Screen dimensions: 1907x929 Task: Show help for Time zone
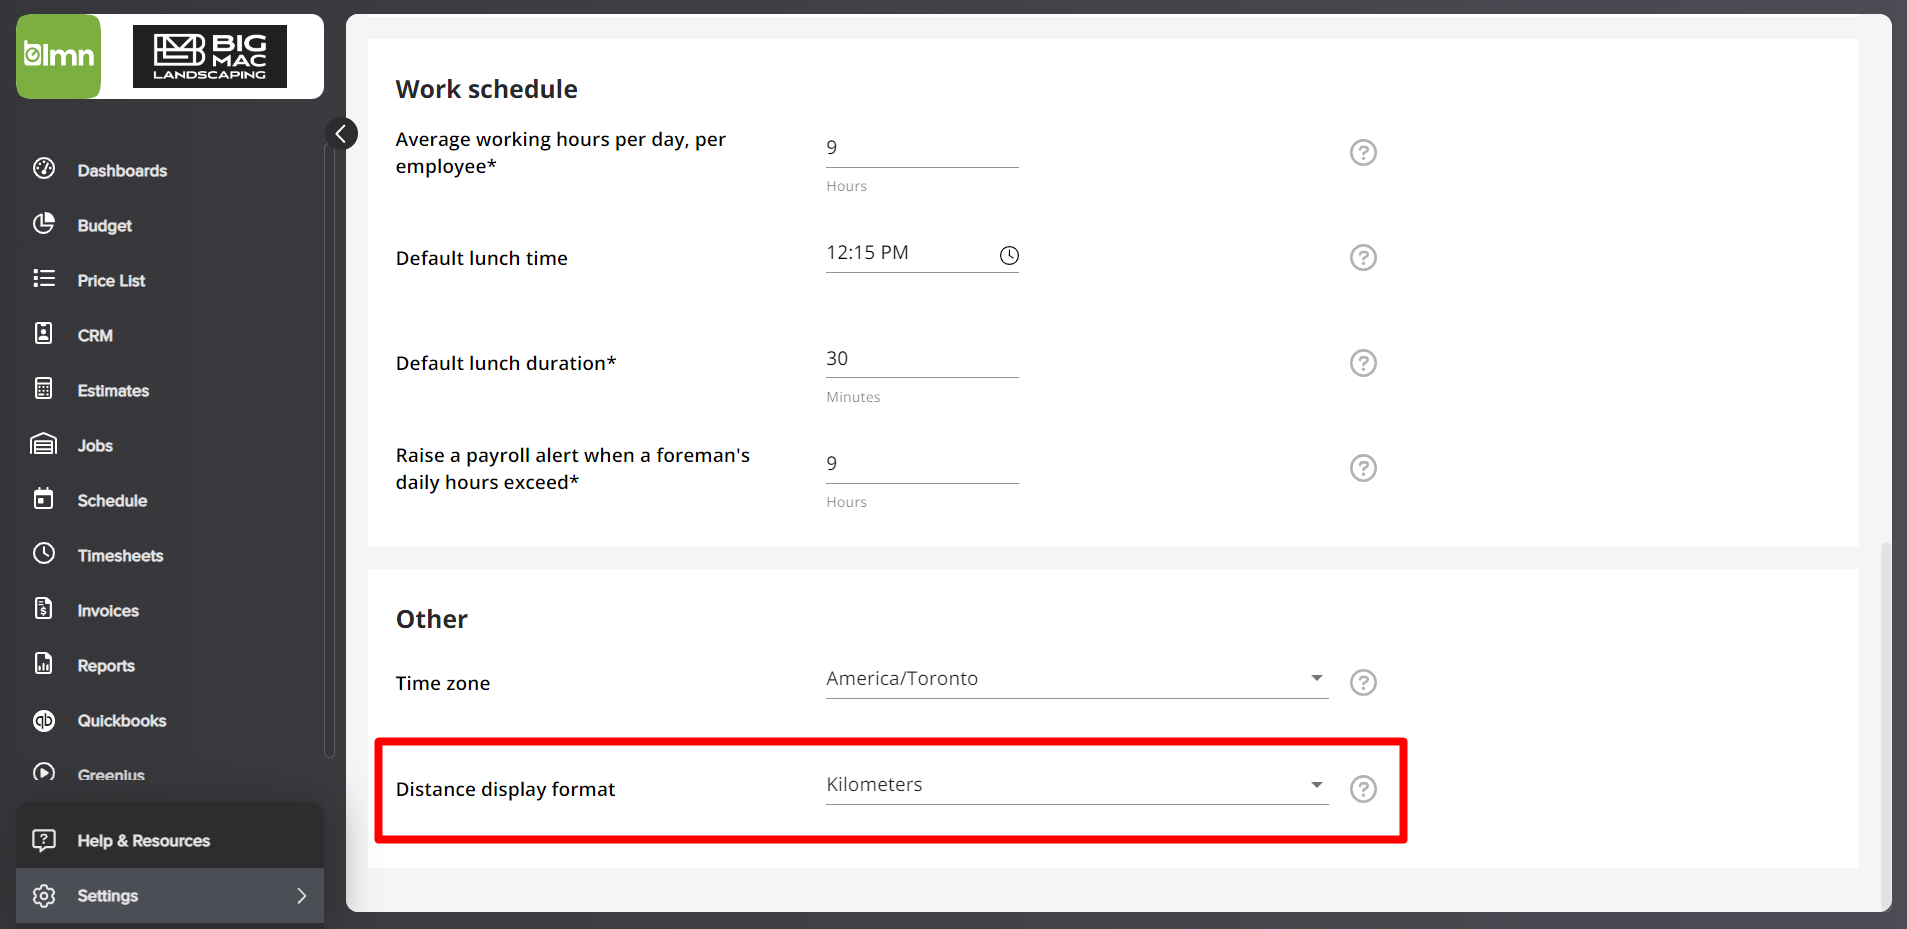[x=1363, y=682]
